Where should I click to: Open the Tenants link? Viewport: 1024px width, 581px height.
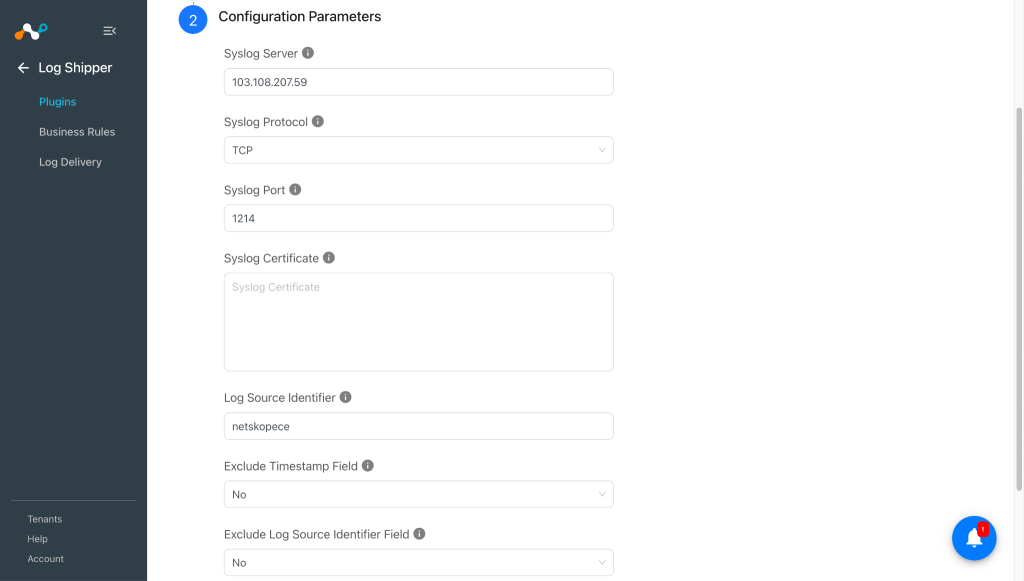pyautogui.click(x=44, y=519)
